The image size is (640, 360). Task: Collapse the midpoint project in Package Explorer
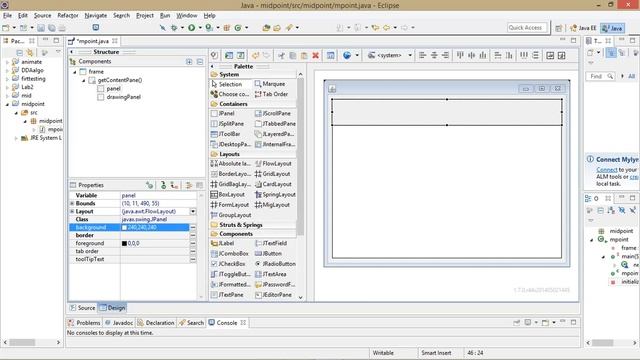pos(7,104)
